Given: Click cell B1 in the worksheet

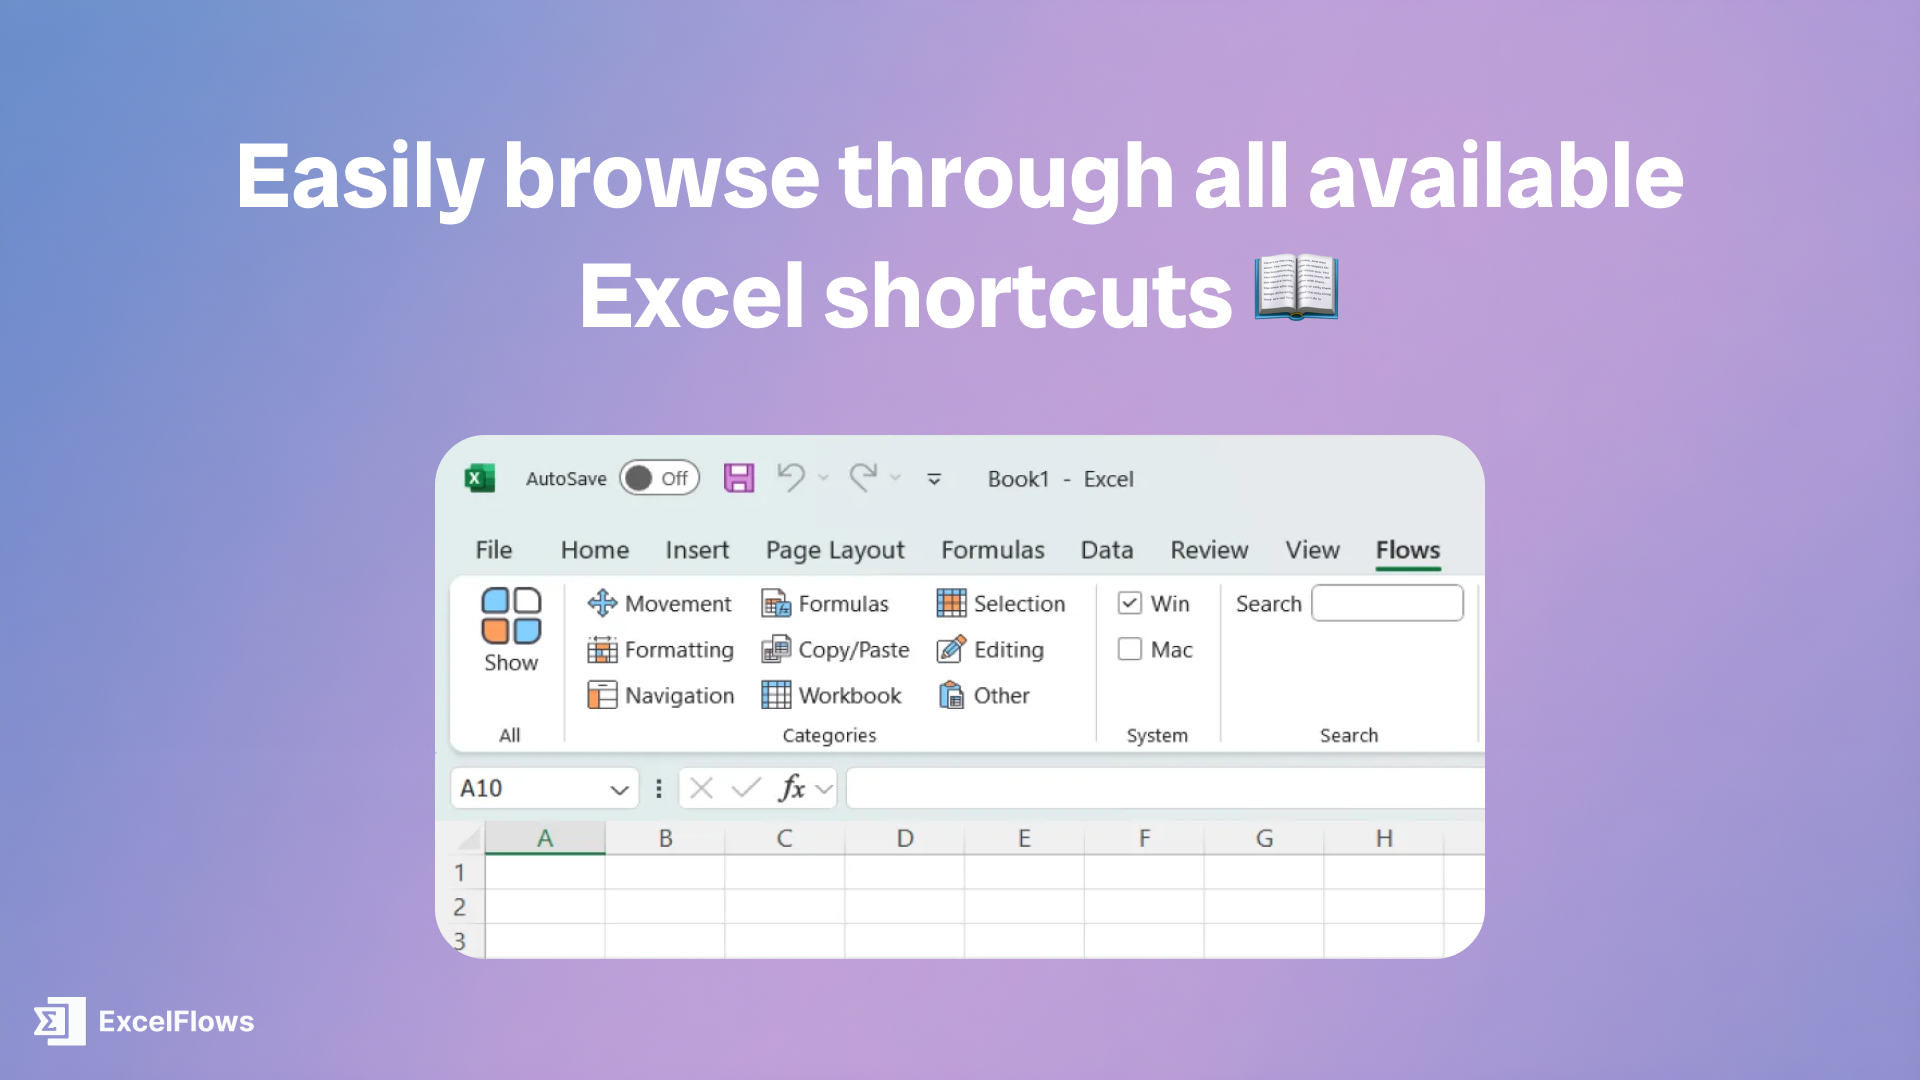Looking at the screenshot, I should (x=665, y=873).
